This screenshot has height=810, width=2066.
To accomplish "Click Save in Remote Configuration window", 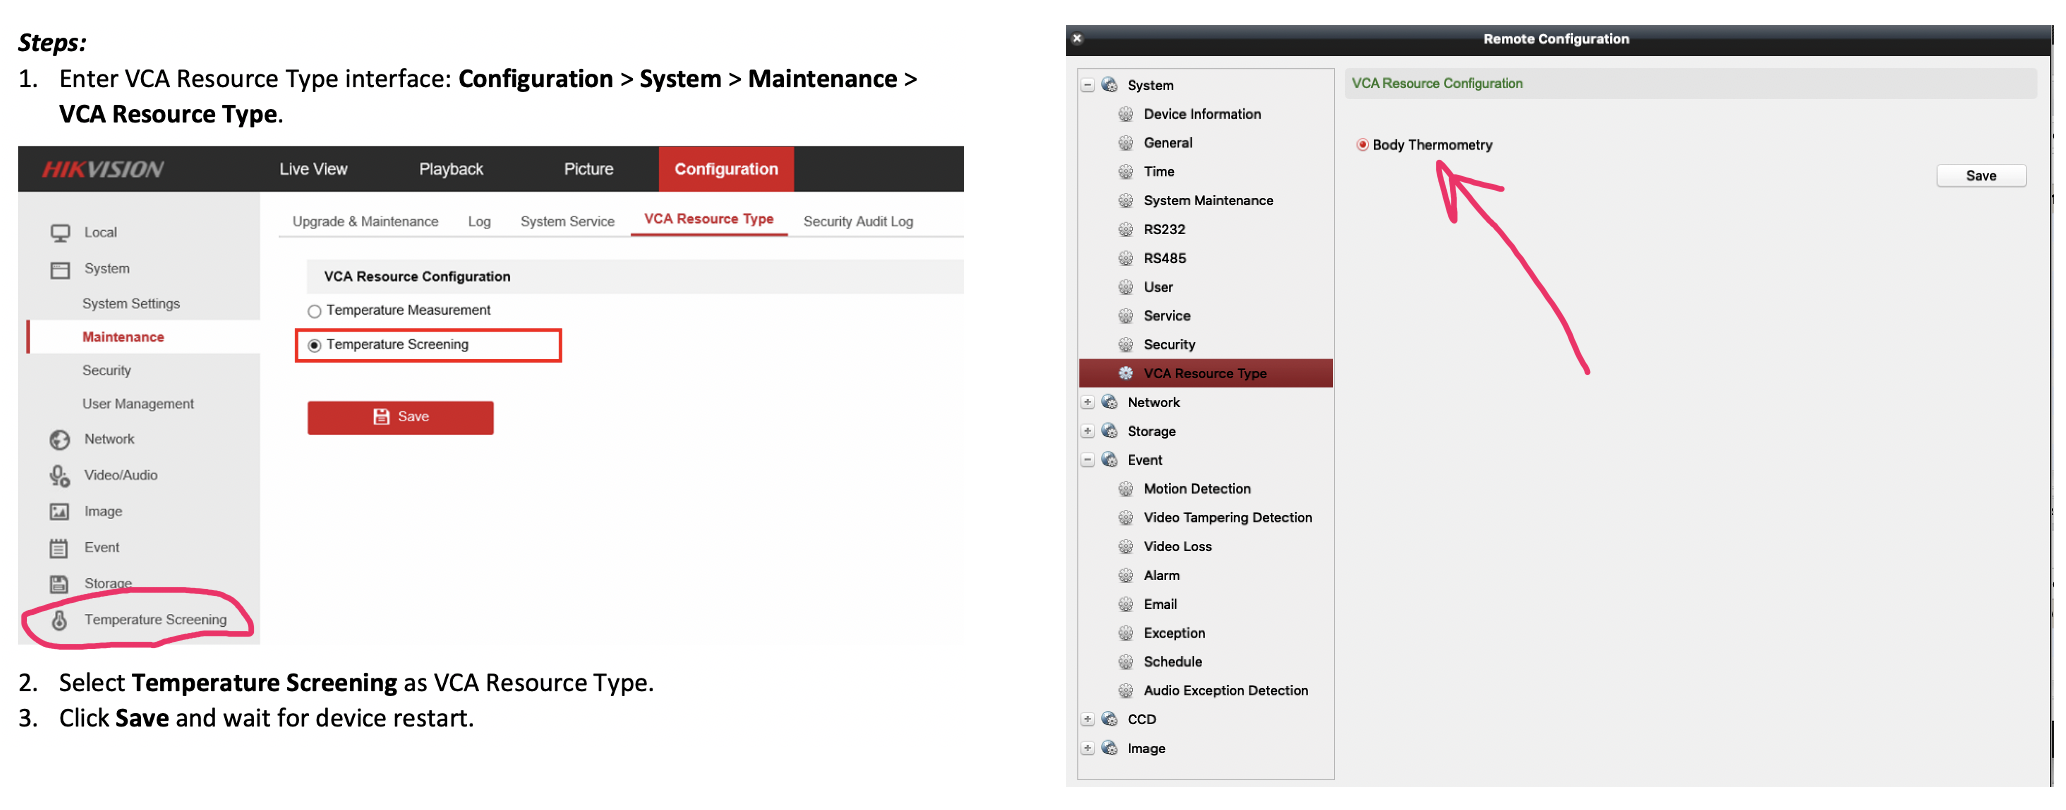I will pyautogui.click(x=1981, y=176).
